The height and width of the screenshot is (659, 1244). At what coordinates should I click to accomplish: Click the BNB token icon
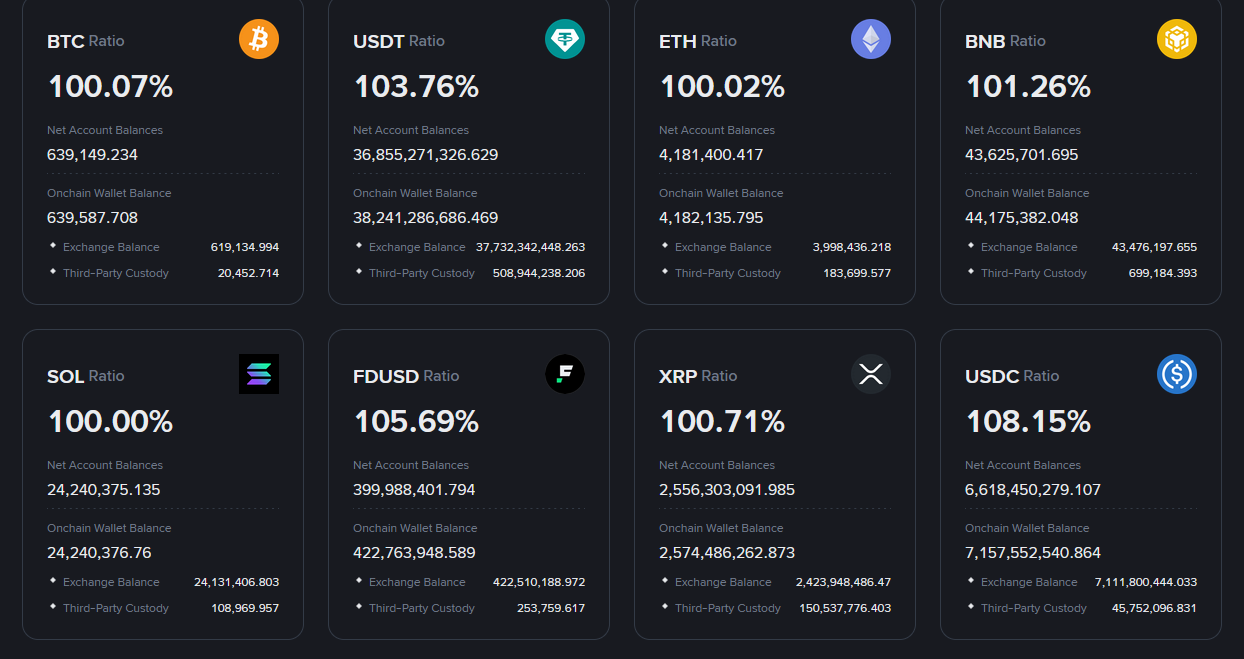[1177, 39]
